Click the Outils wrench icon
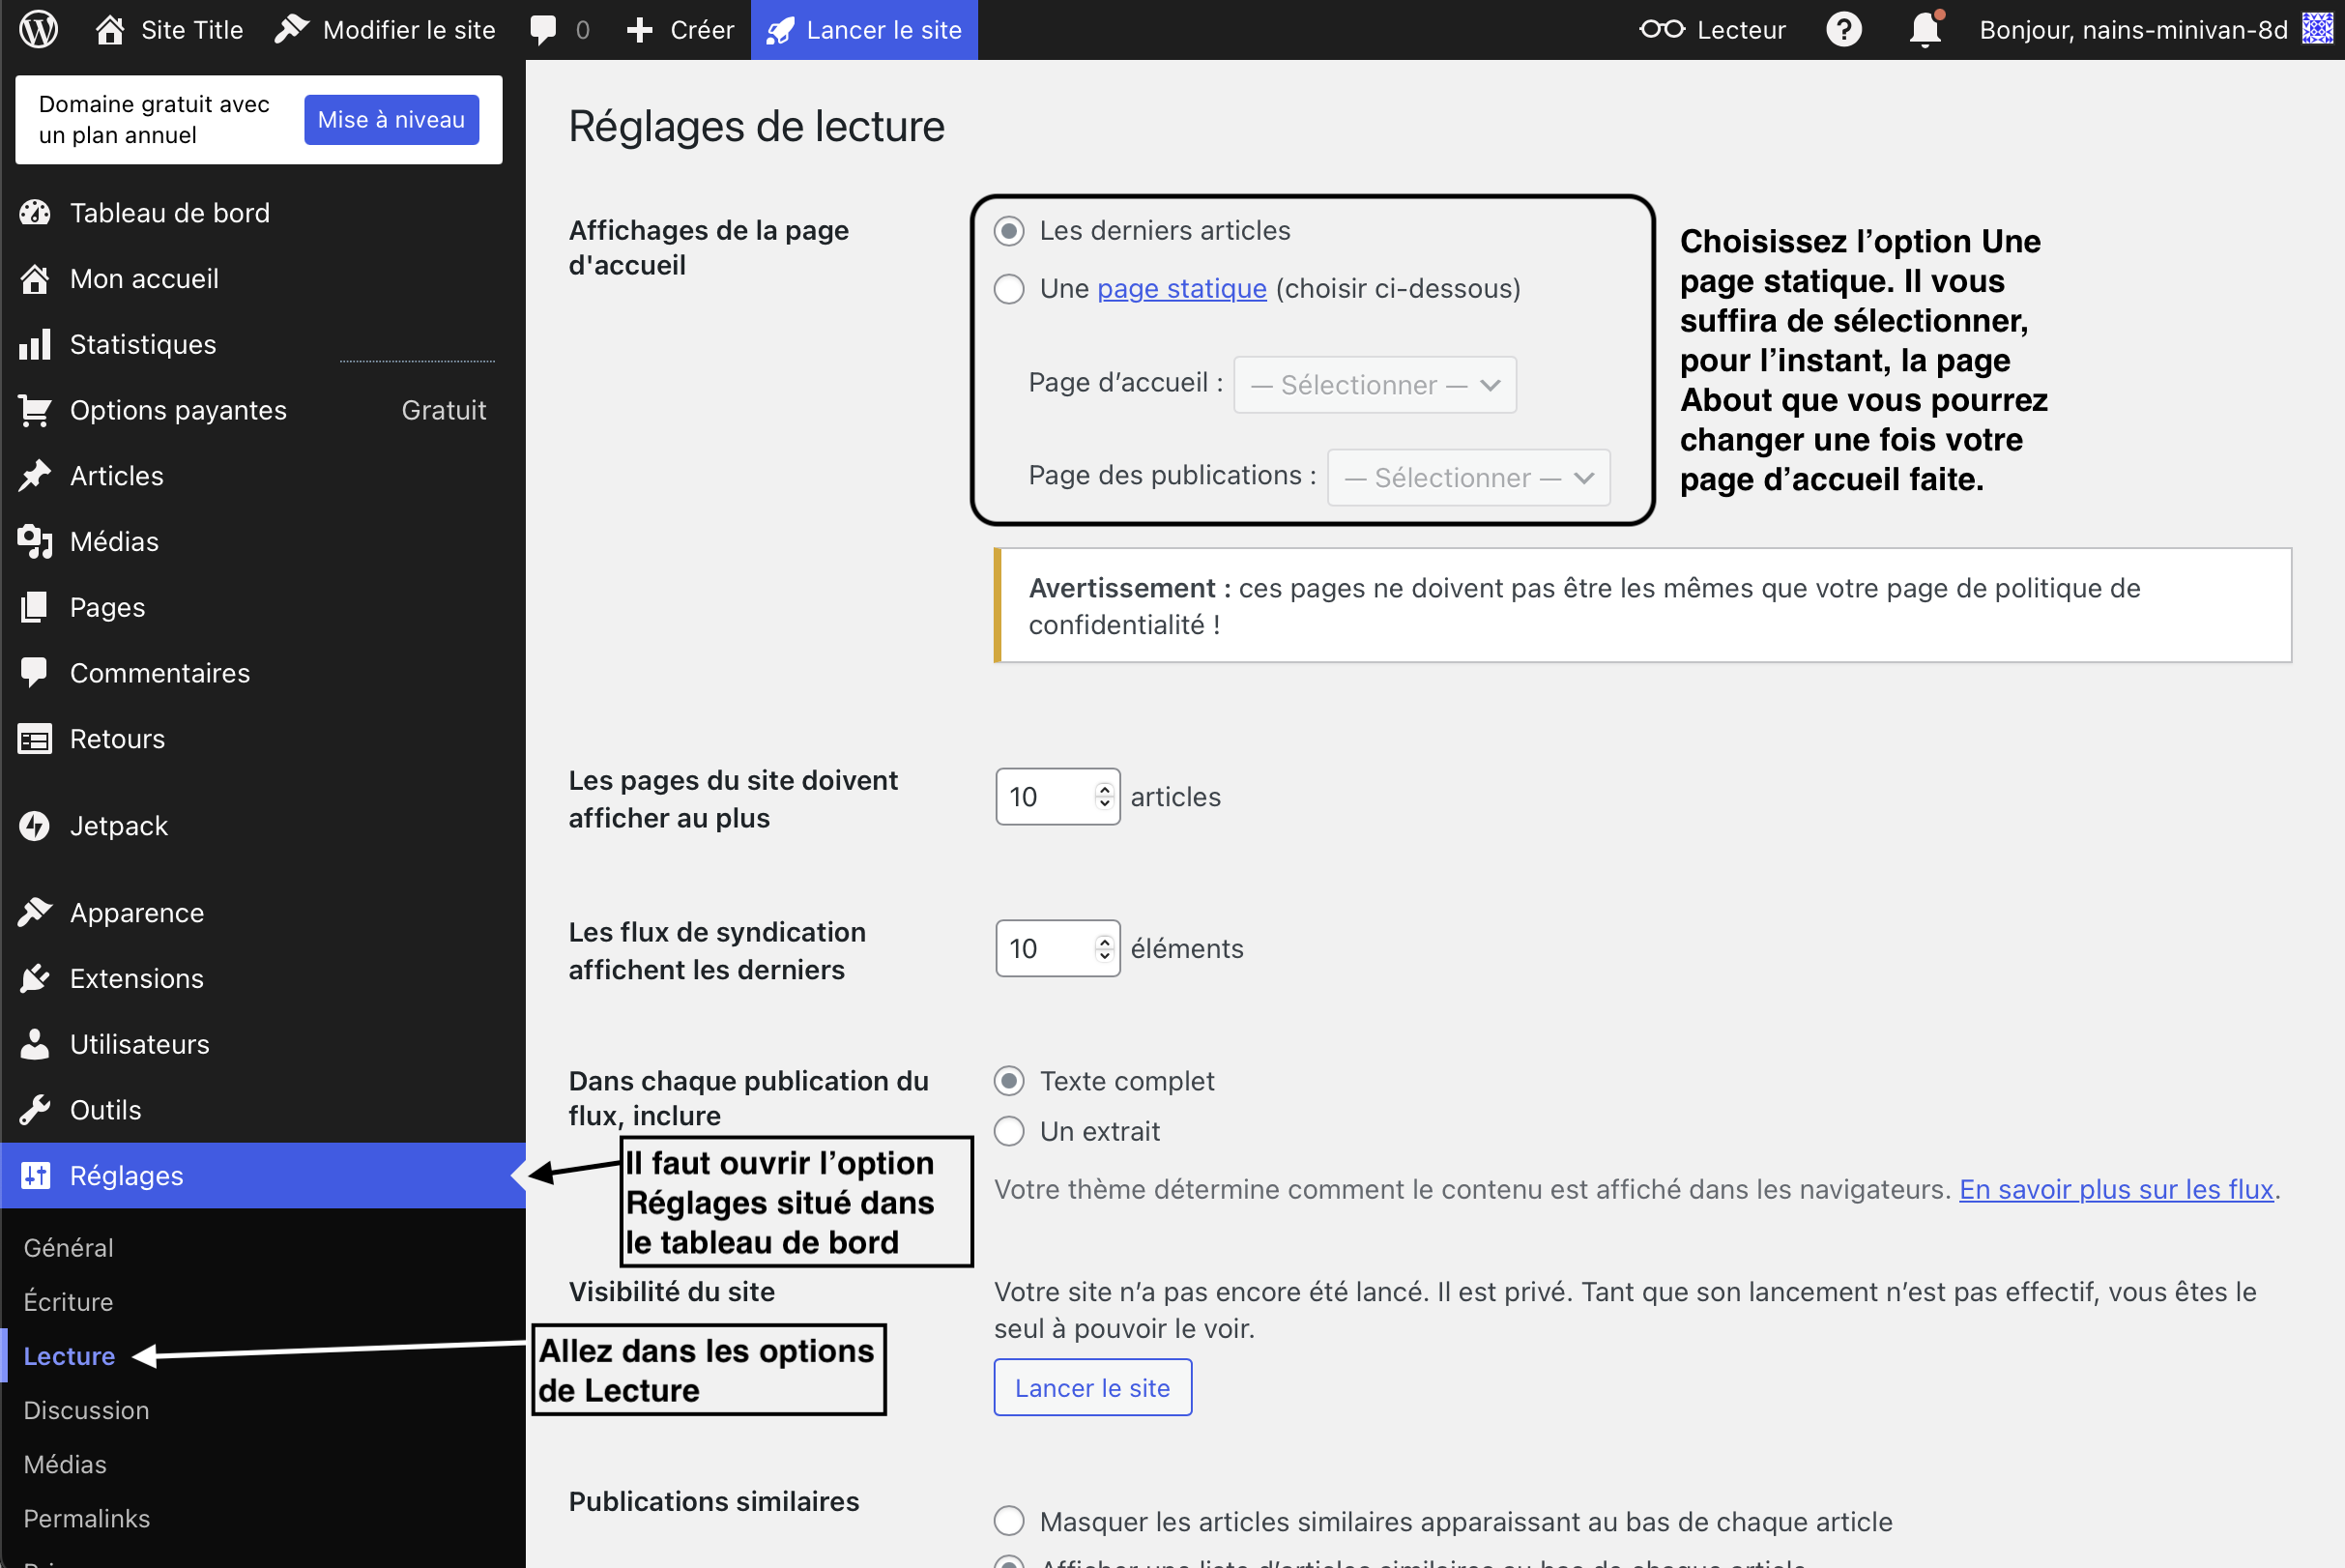 click(35, 1110)
